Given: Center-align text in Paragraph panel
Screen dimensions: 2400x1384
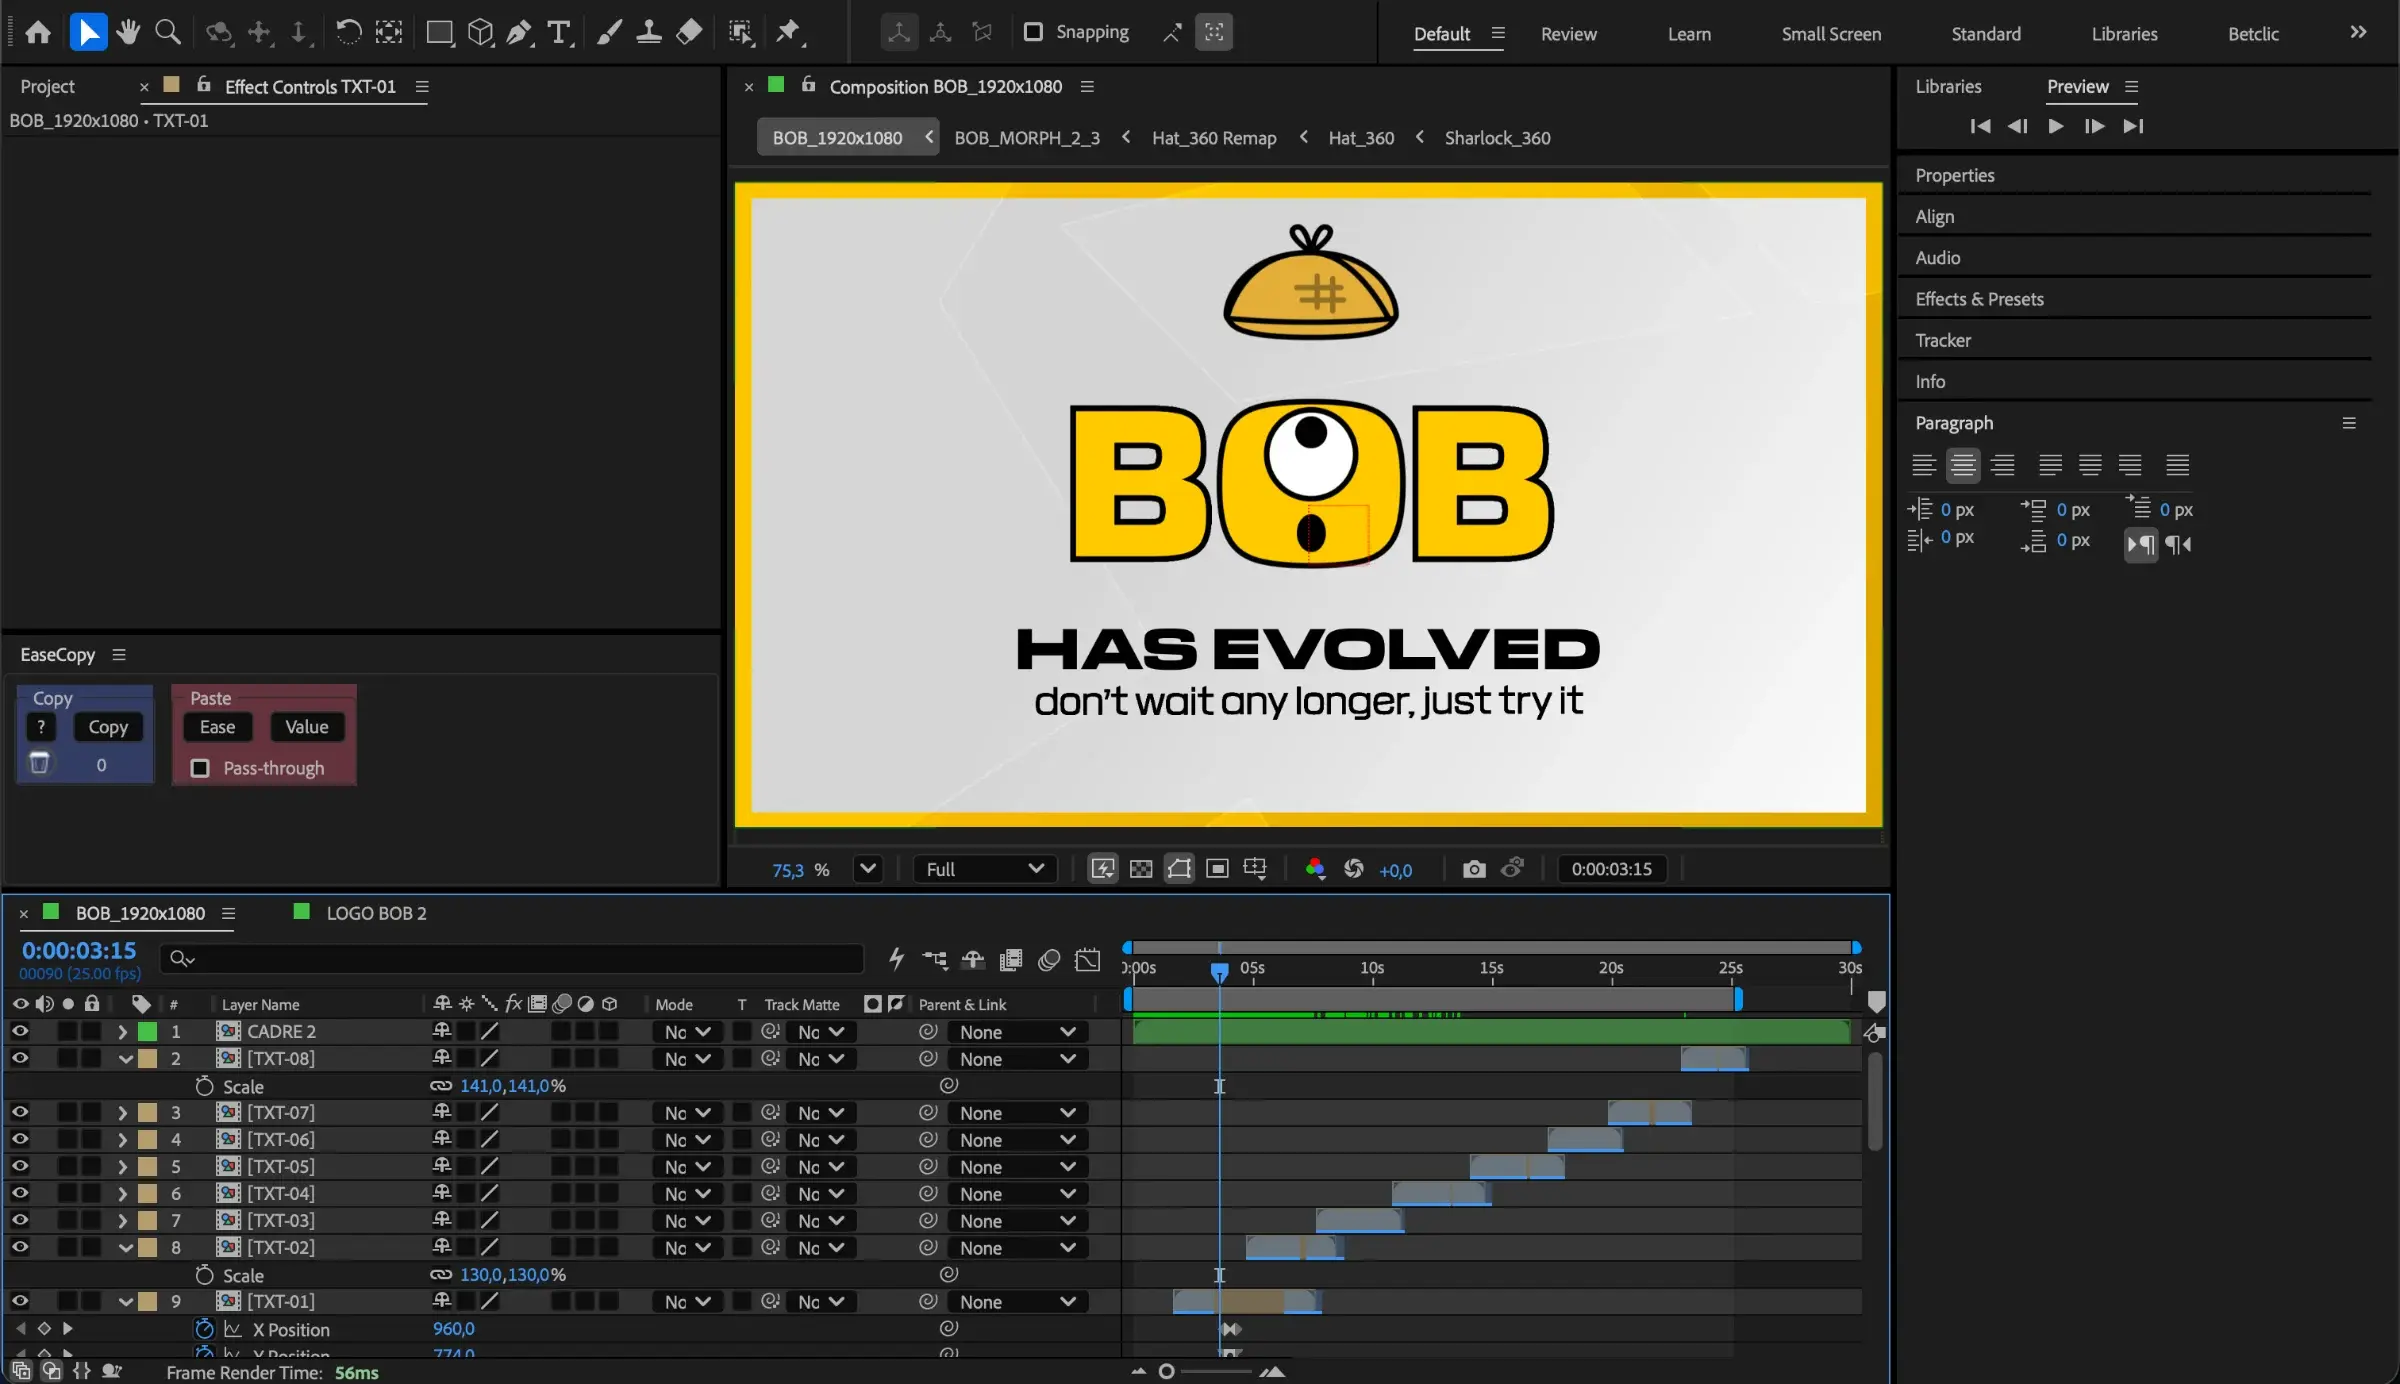Looking at the screenshot, I should (1963, 465).
